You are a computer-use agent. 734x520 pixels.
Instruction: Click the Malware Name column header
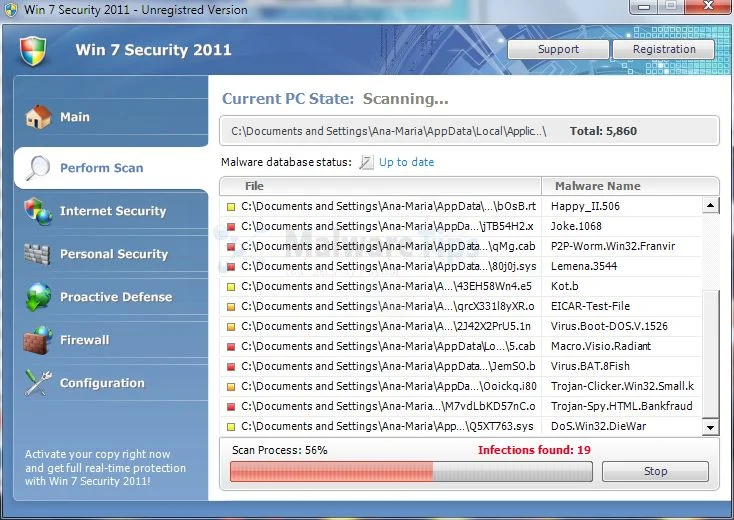pos(630,186)
